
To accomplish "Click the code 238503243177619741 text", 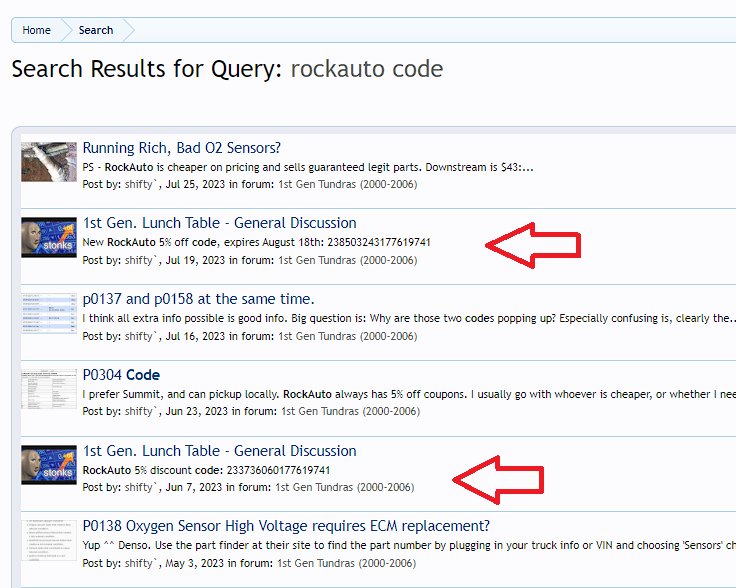I will click(x=379, y=242).
